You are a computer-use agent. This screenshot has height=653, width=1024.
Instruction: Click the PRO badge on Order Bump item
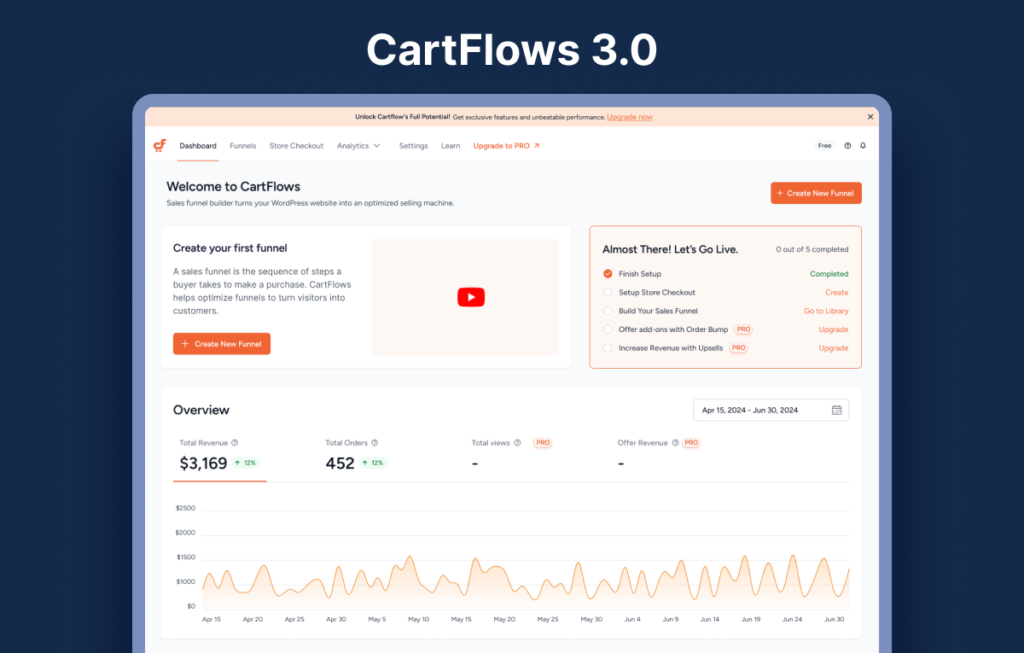click(743, 329)
